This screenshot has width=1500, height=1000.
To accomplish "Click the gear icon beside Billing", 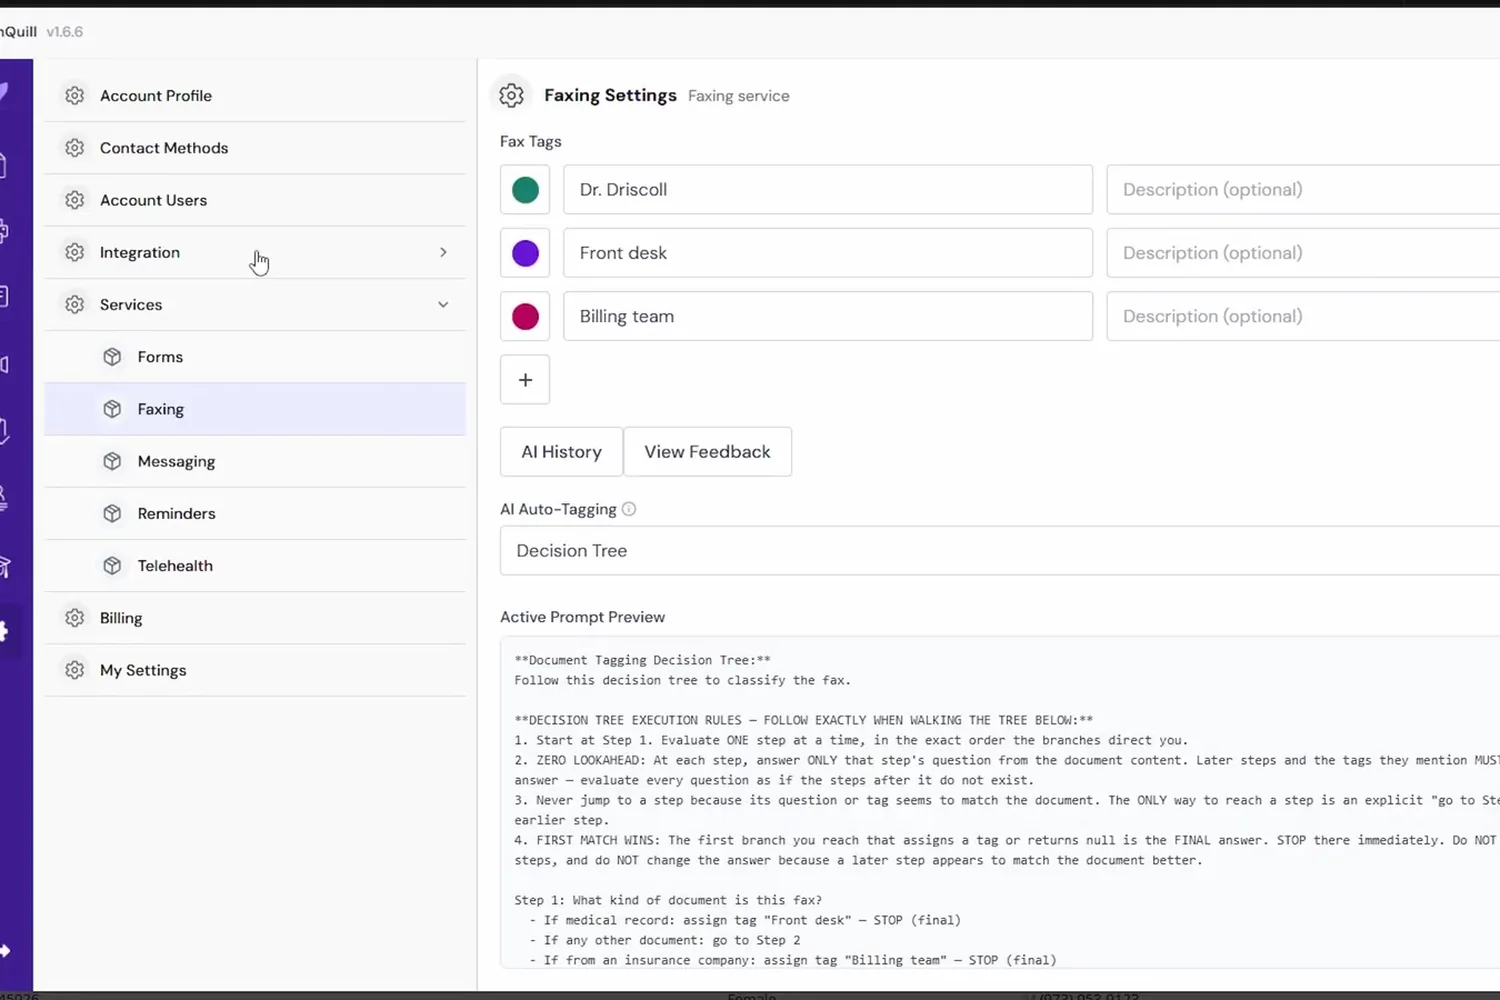I will [75, 618].
